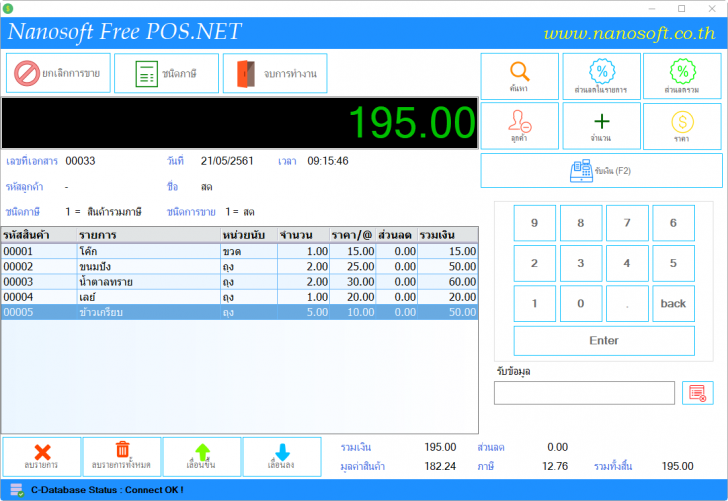Tap keypad number 4

627,263
